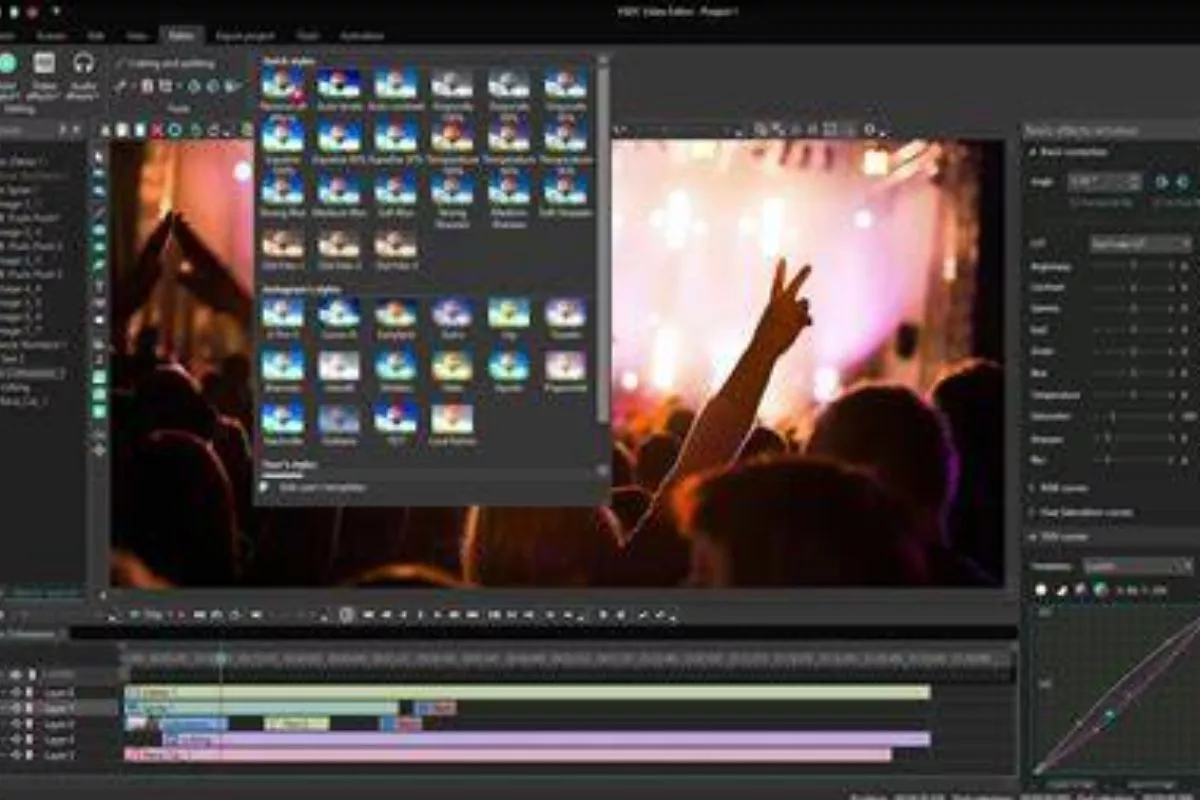Select the white circle curve channel icon
The width and height of the screenshot is (1200, 800).
[x=1041, y=589]
